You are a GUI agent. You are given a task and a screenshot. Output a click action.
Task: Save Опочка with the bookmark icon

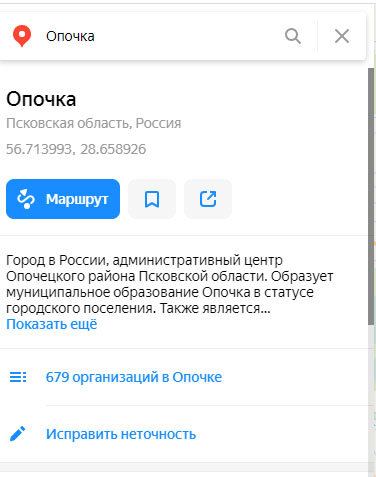pos(152,199)
